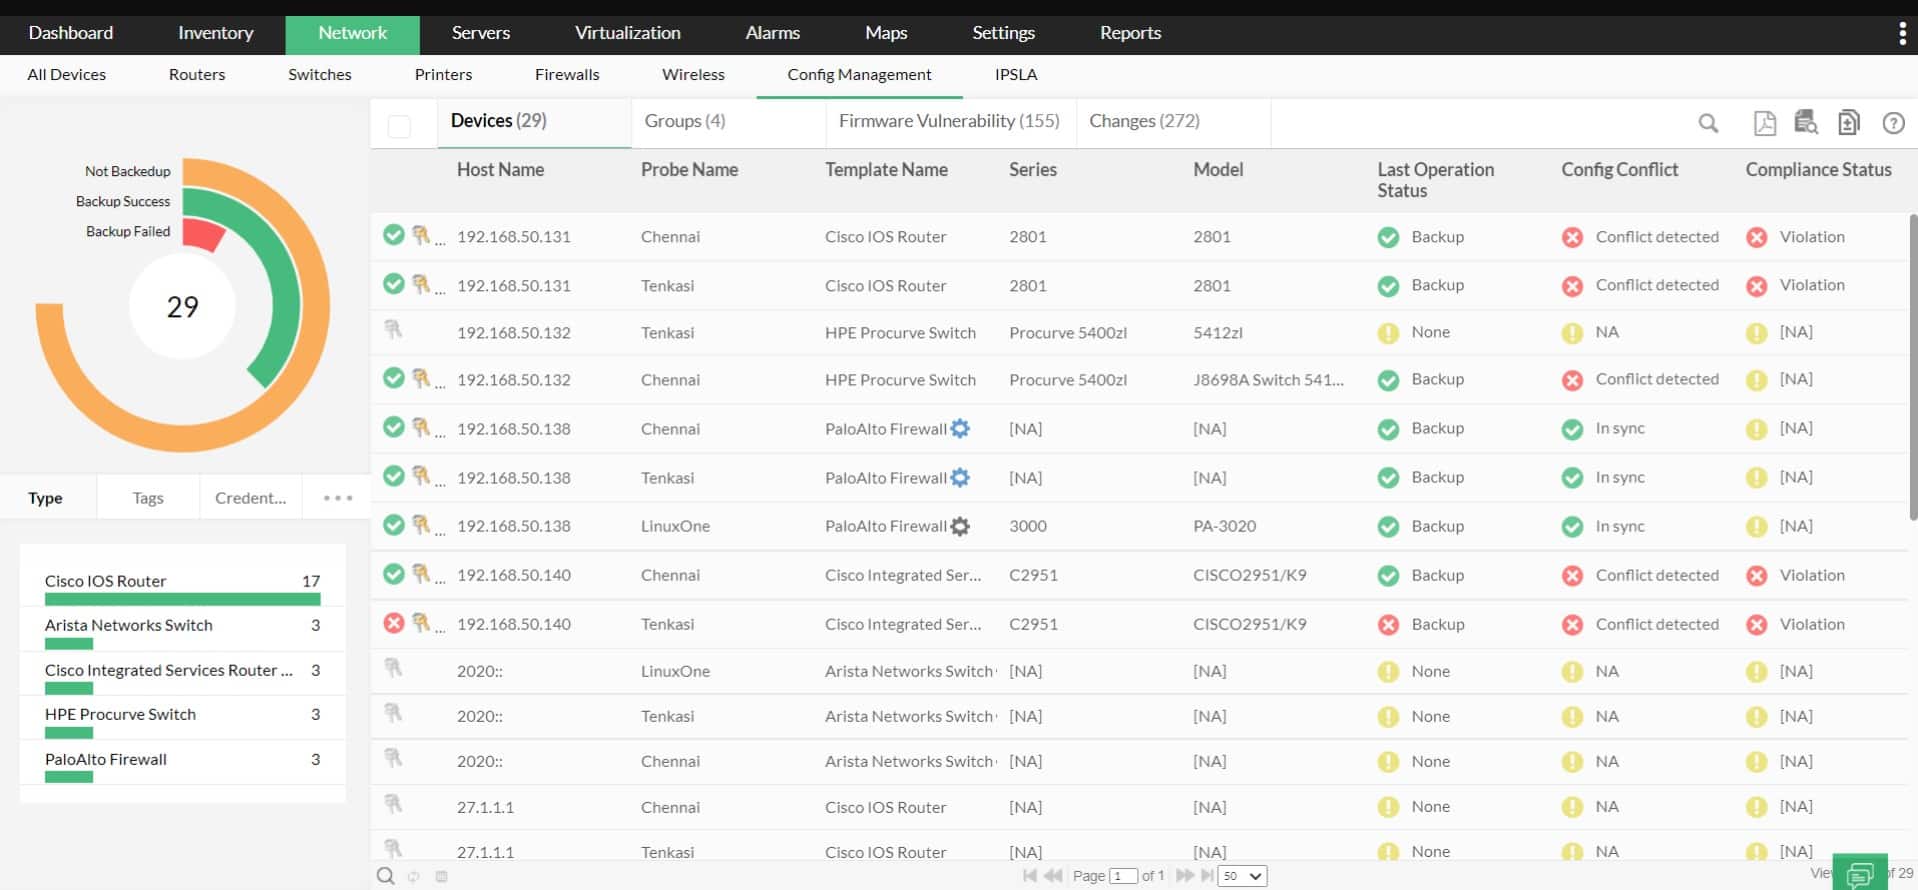Click the page number input field
The image size is (1918, 890).
tap(1124, 876)
